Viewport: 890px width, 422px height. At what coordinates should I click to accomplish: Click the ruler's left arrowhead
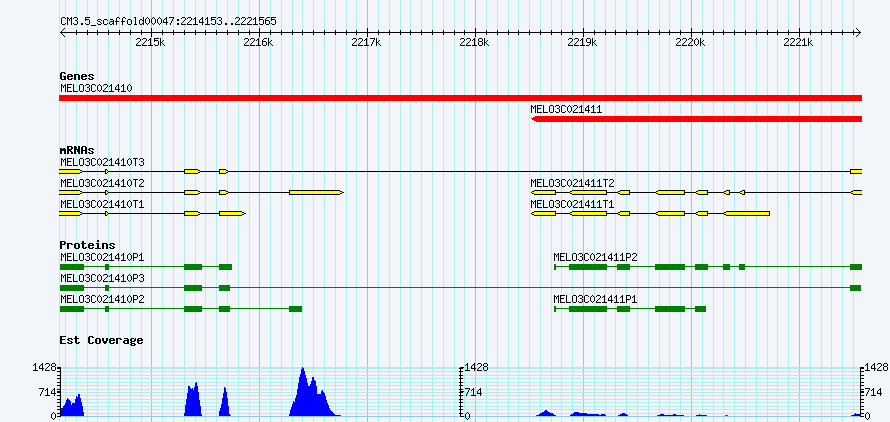point(62,33)
